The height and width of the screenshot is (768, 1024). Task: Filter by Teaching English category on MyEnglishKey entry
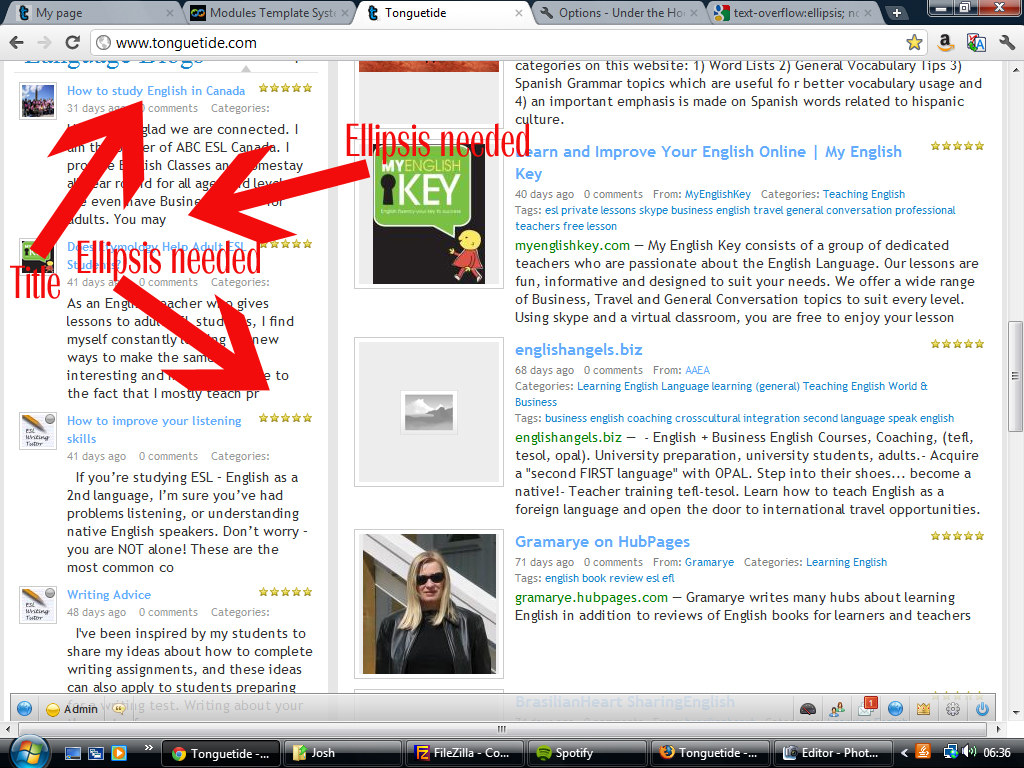(863, 194)
